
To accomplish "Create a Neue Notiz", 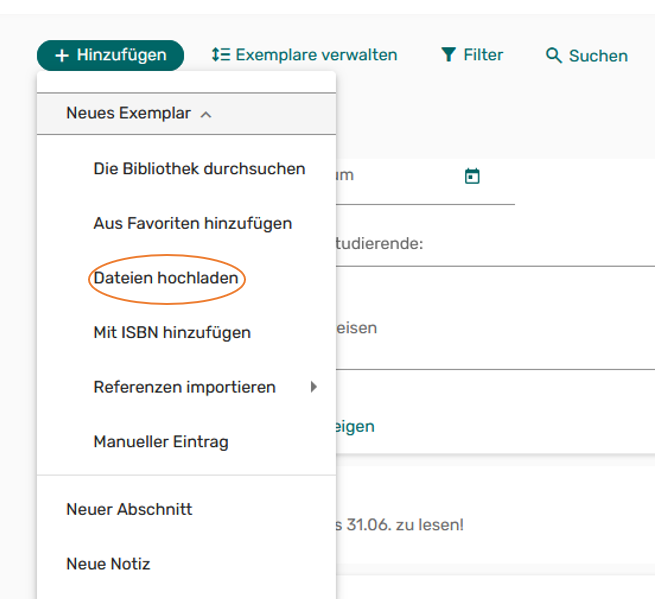I will (108, 564).
